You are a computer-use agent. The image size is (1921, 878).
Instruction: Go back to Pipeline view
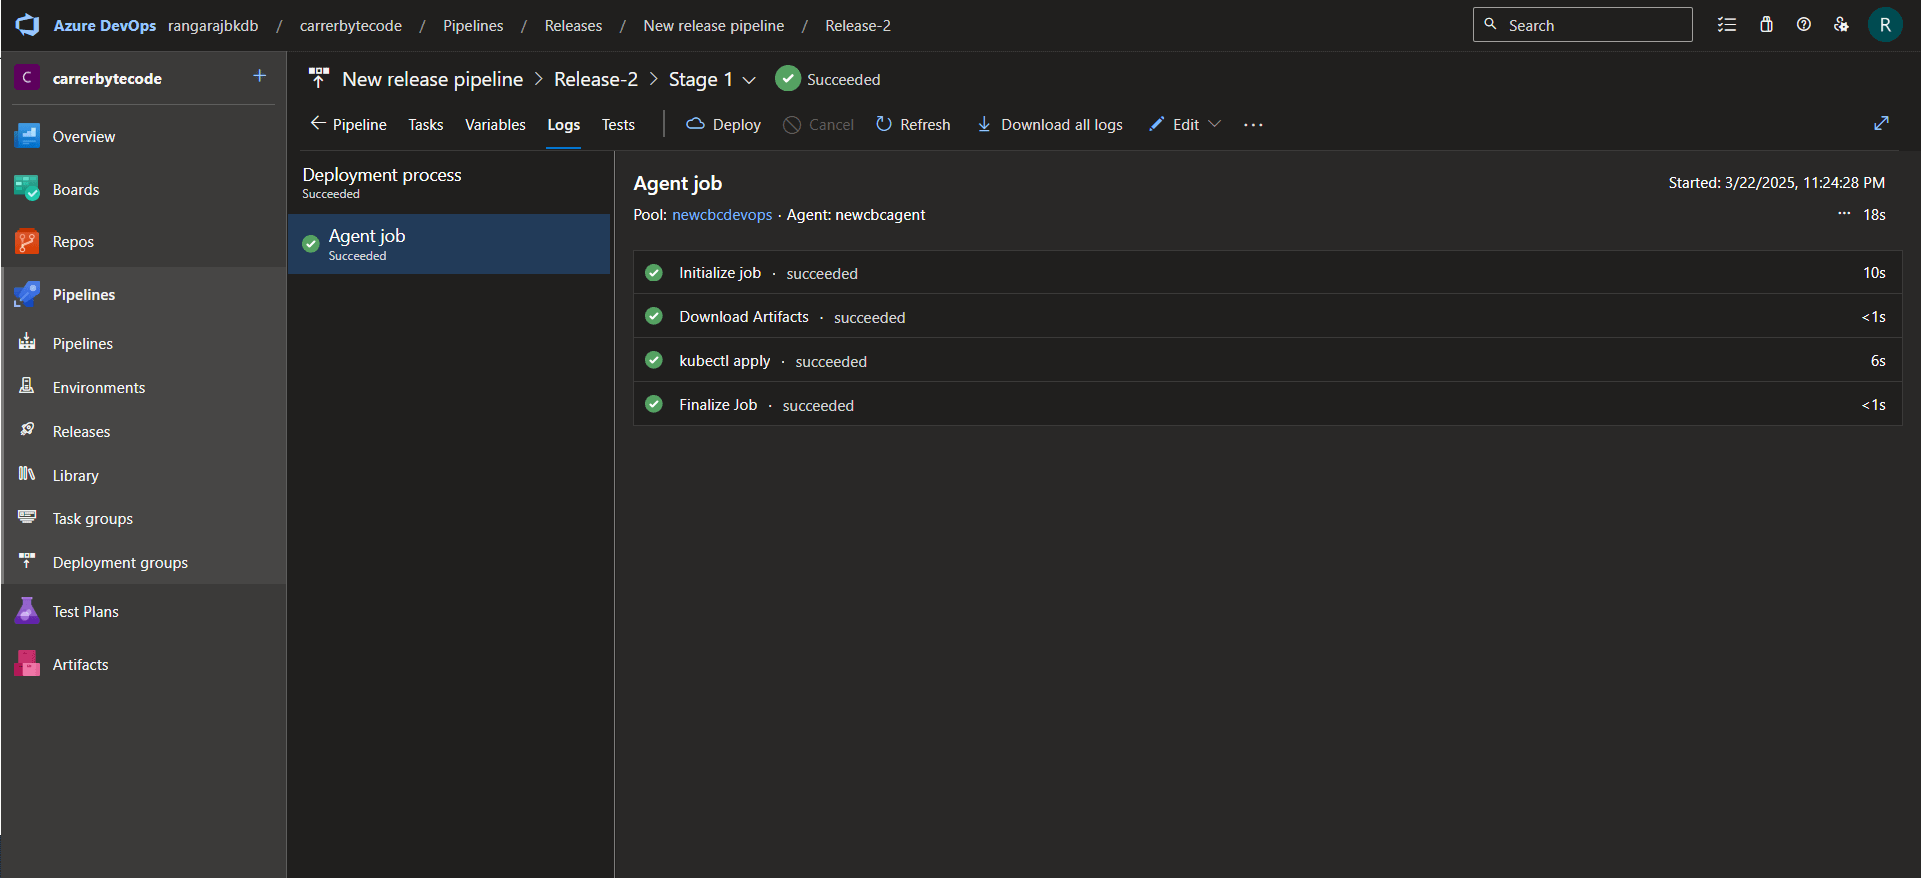[348, 124]
